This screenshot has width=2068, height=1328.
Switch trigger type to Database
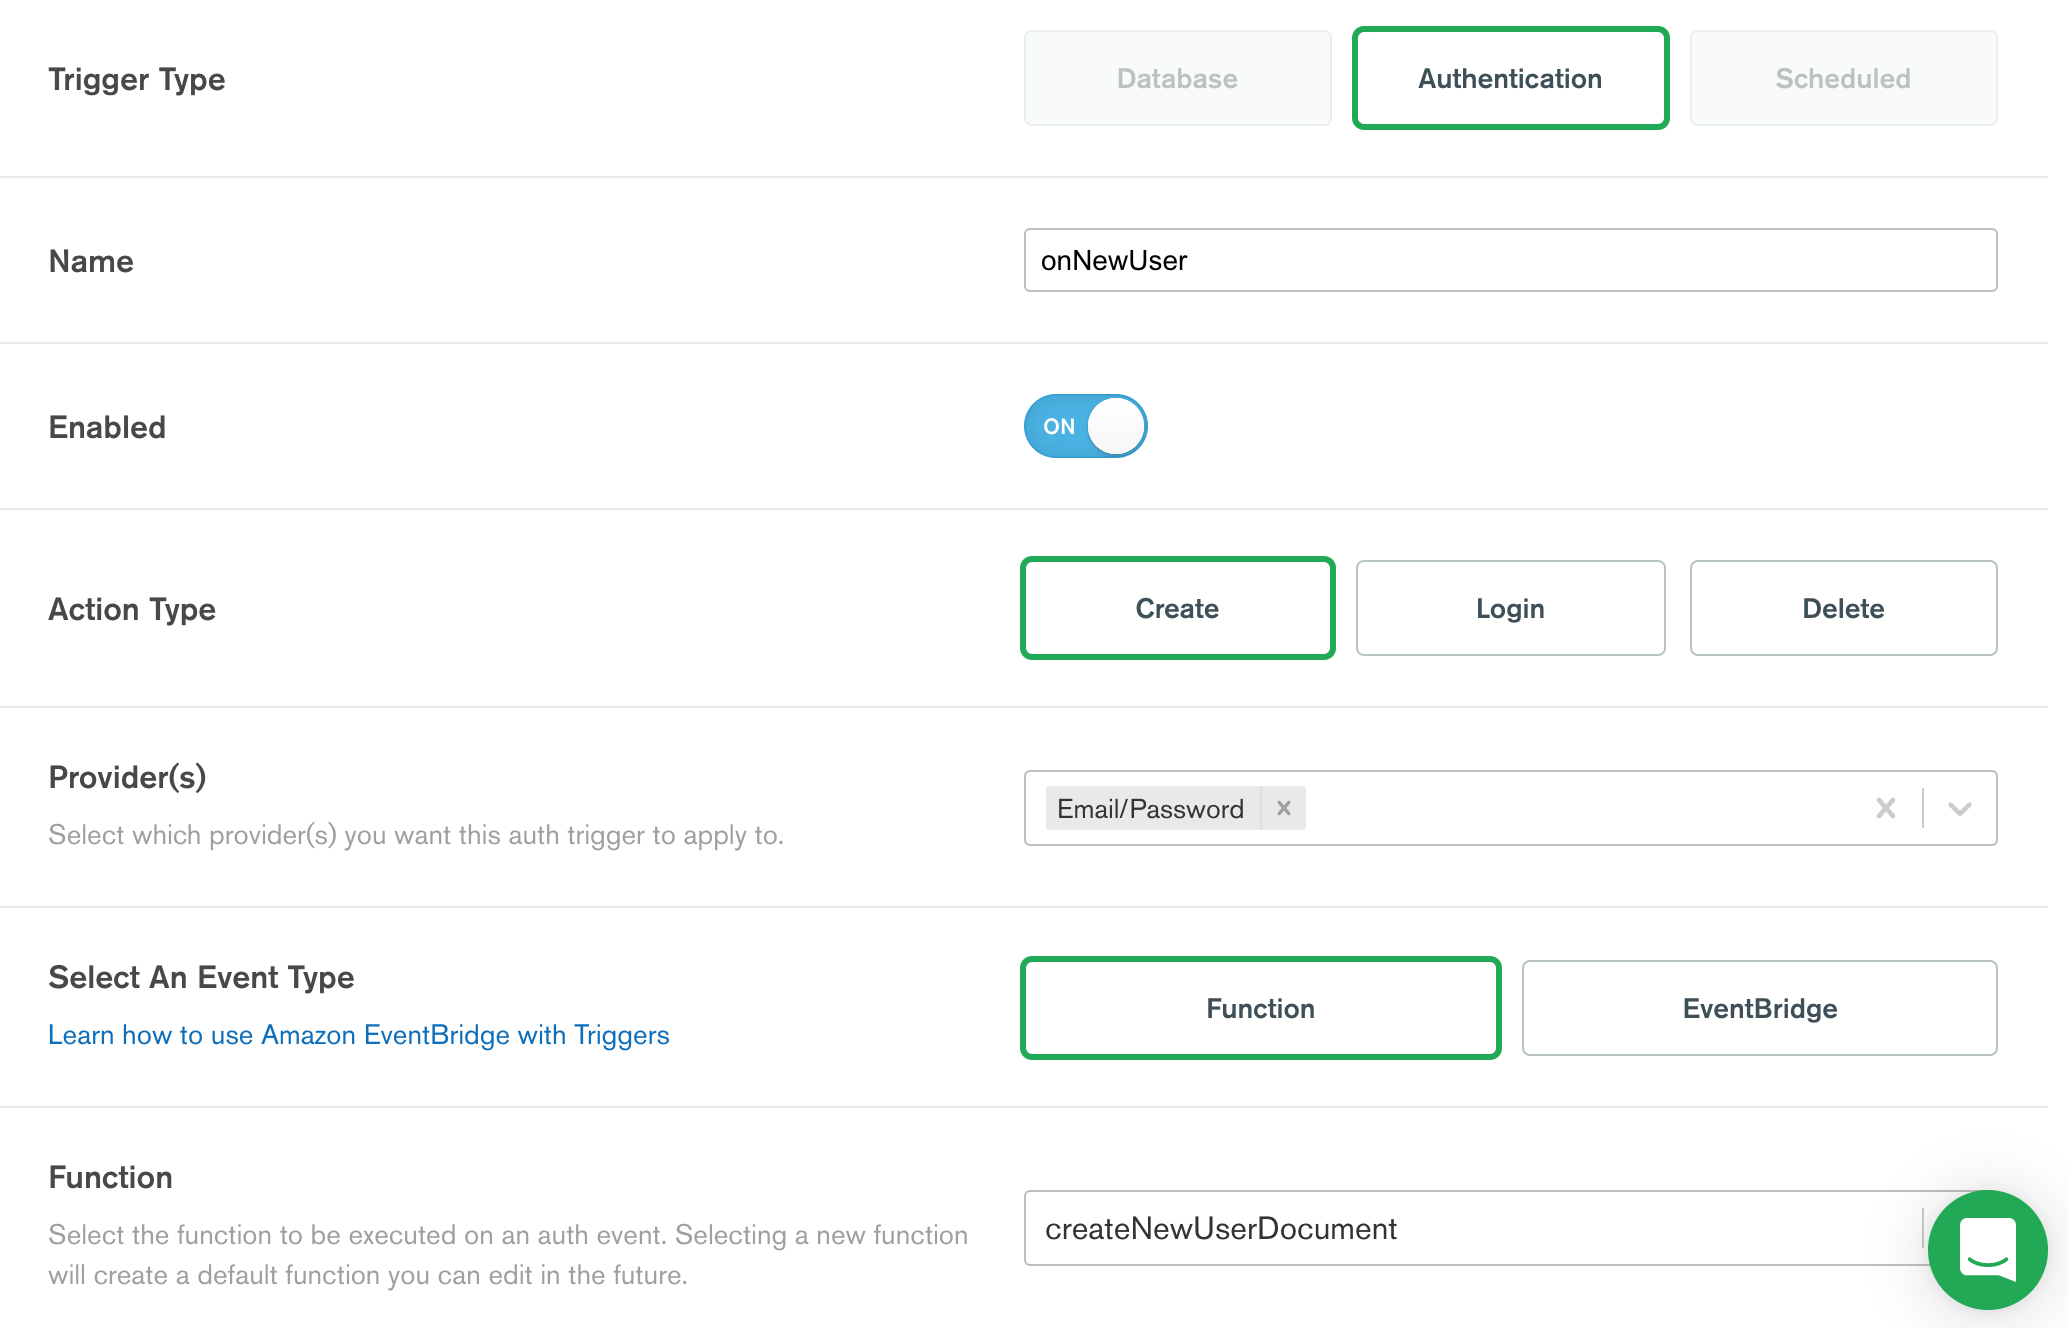(1177, 78)
